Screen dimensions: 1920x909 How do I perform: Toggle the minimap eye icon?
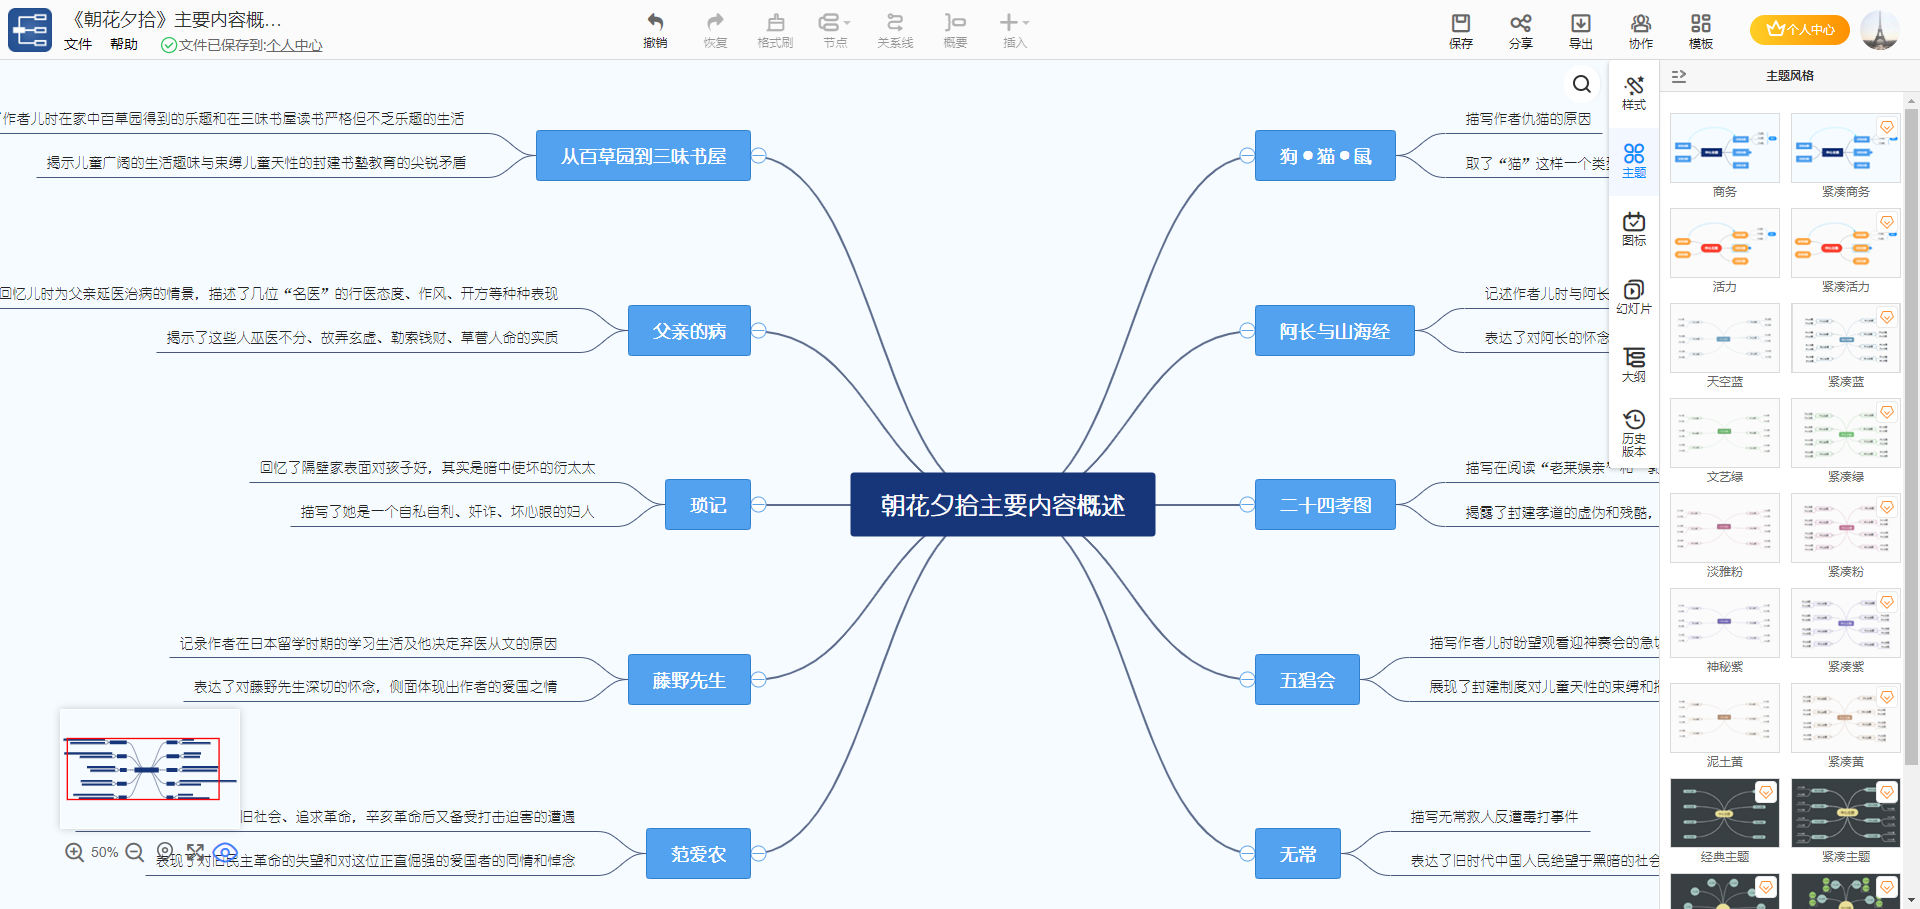pyautogui.click(x=226, y=852)
